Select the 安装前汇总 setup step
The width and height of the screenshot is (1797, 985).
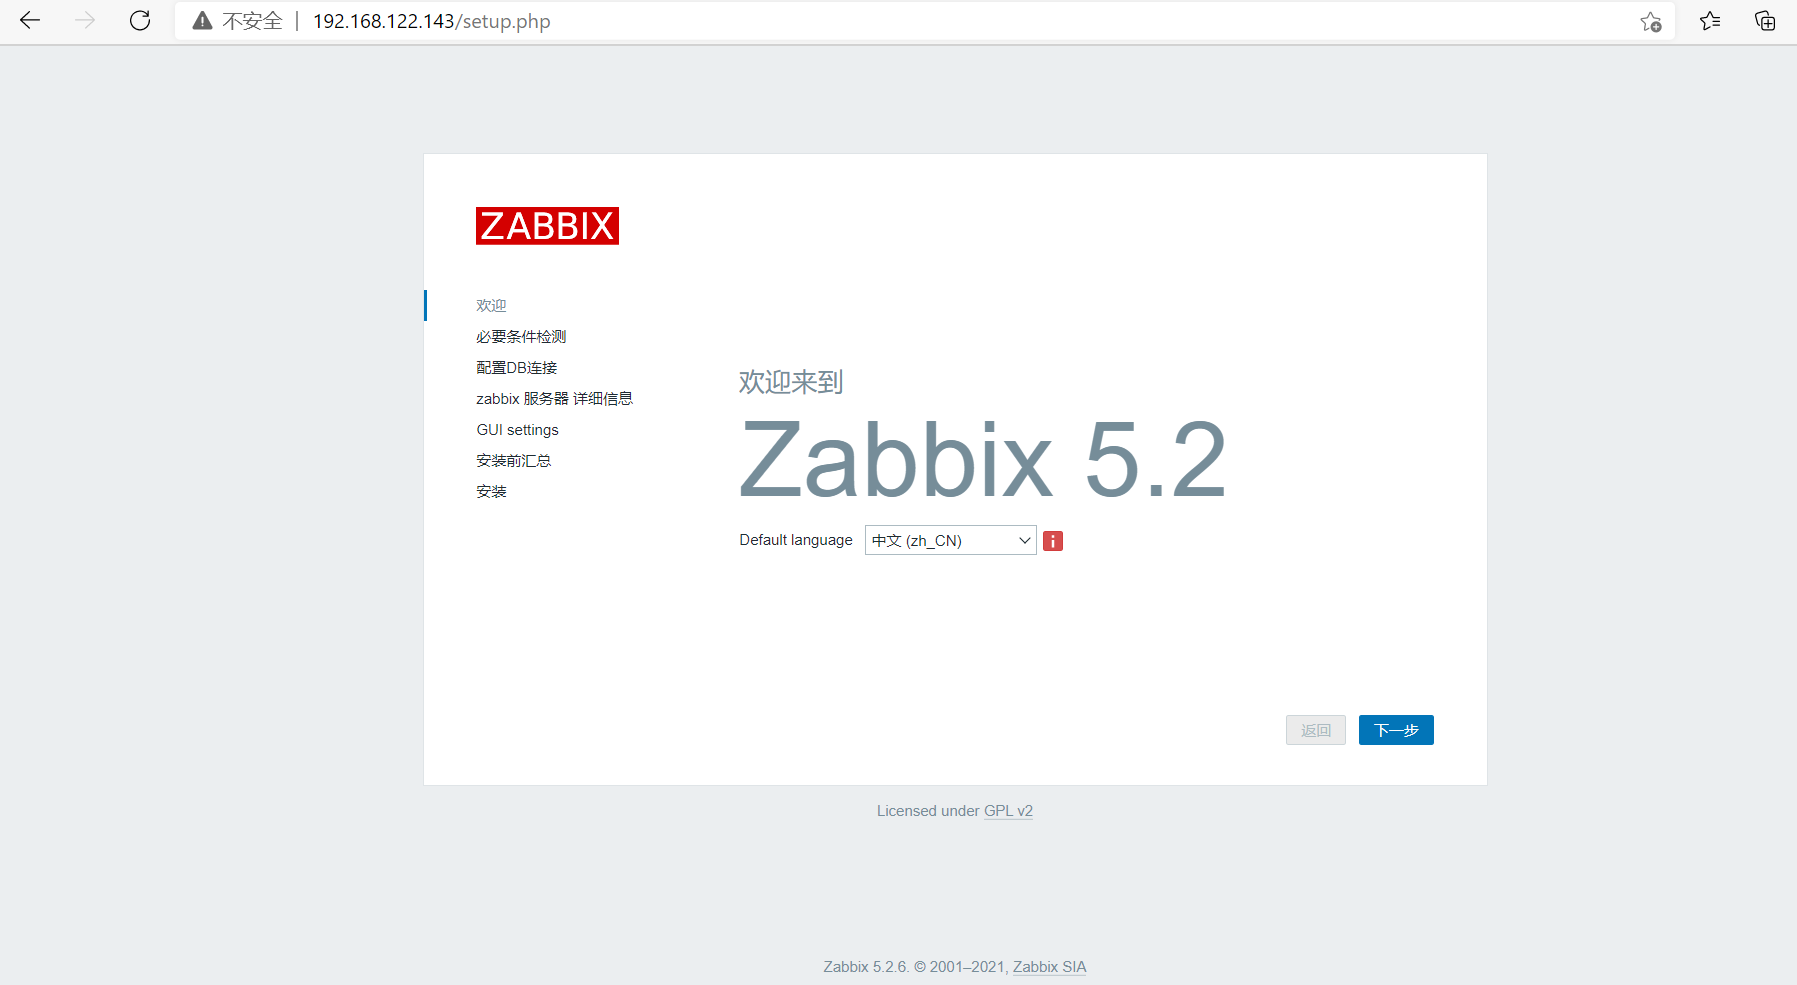[513, 461]
